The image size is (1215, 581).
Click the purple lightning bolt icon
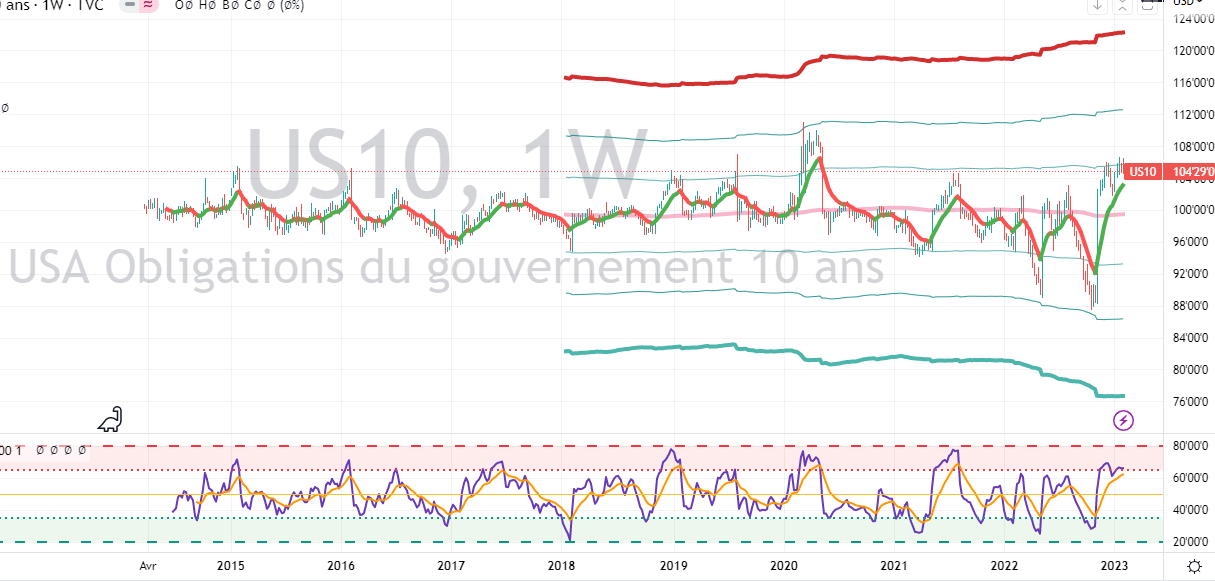[1123, 420]
